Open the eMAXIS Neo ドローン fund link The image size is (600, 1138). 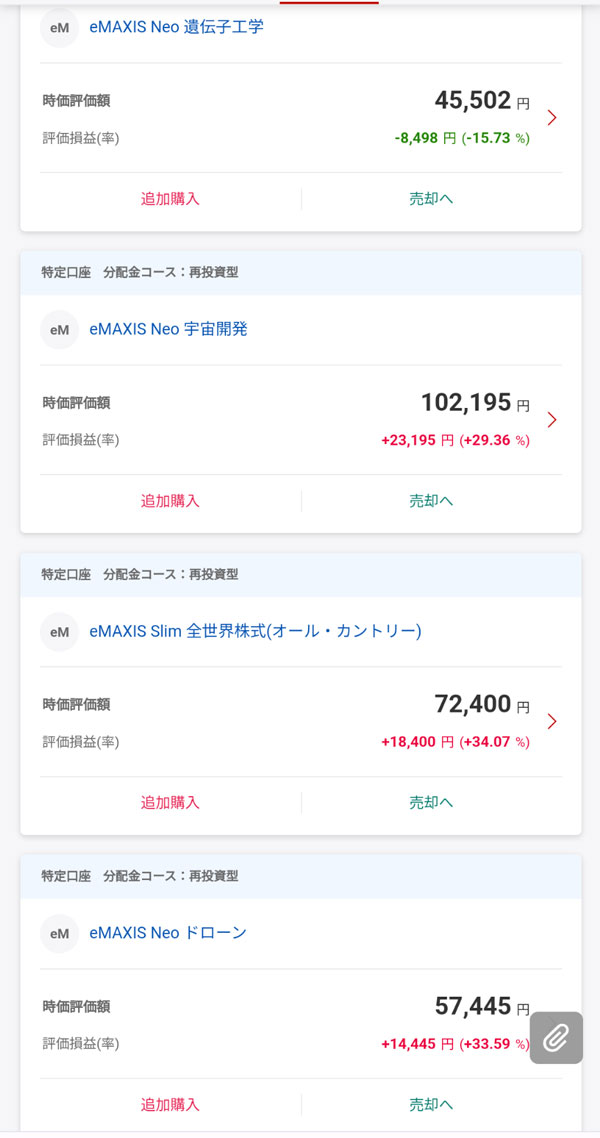[168, 933]
